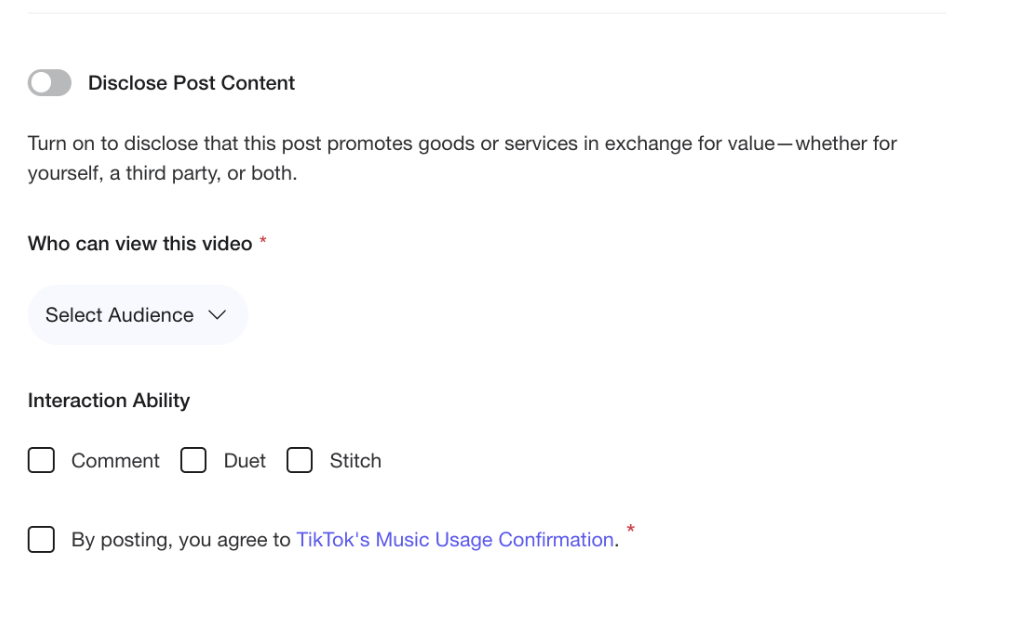Click the chevron inside Select Audience
1034x628 pixels.
tap(217, 315)
